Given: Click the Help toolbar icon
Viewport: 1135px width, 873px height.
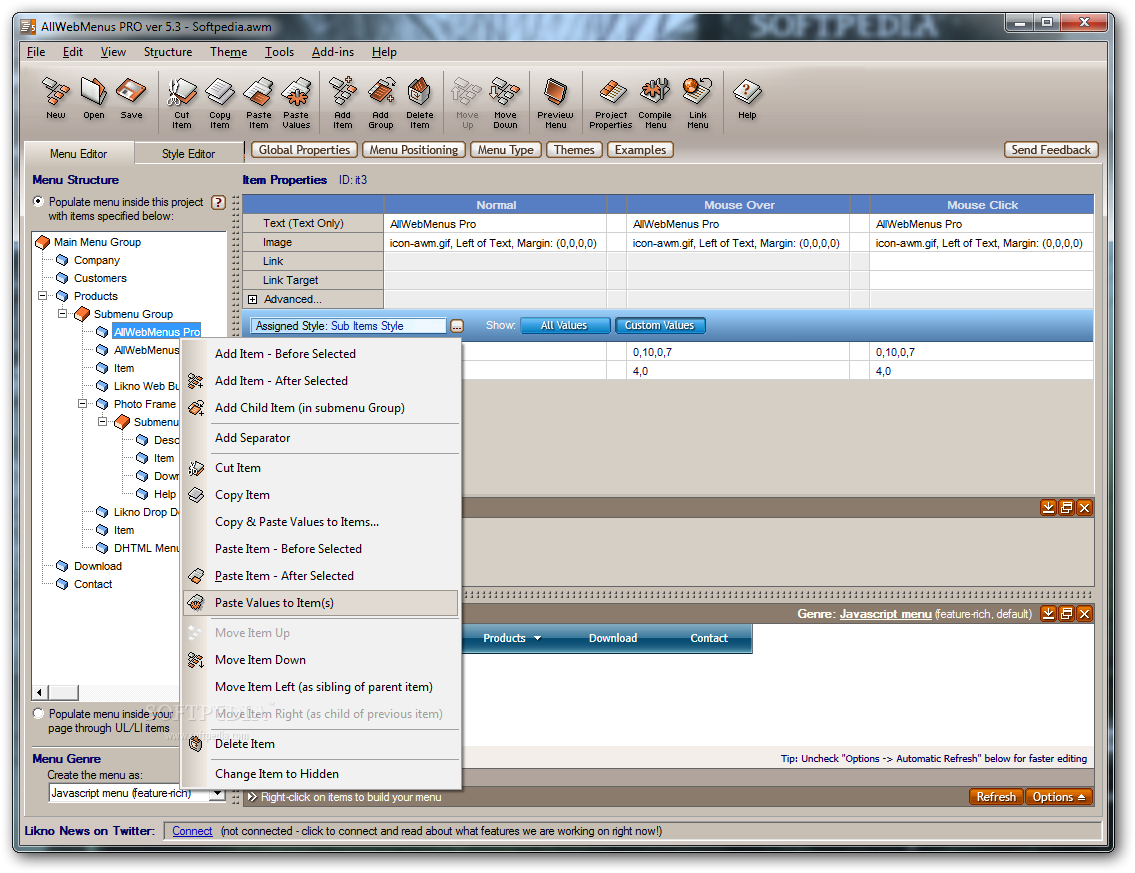Looking at the screenshot, I should tap(747, 98).
